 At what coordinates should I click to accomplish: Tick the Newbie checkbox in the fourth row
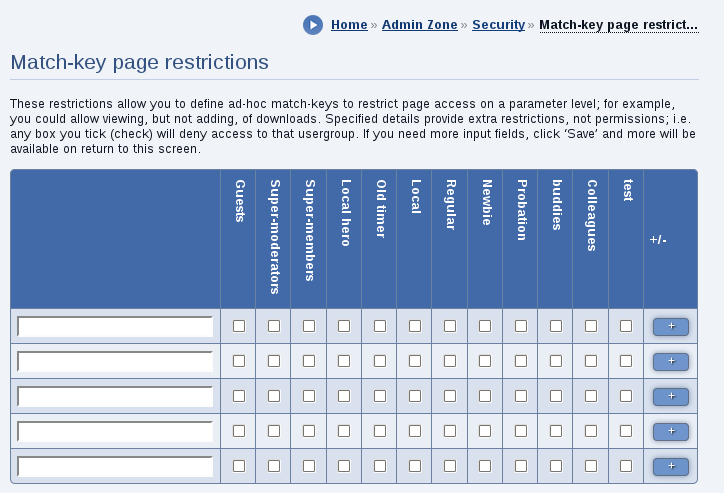tap(485, 431)
